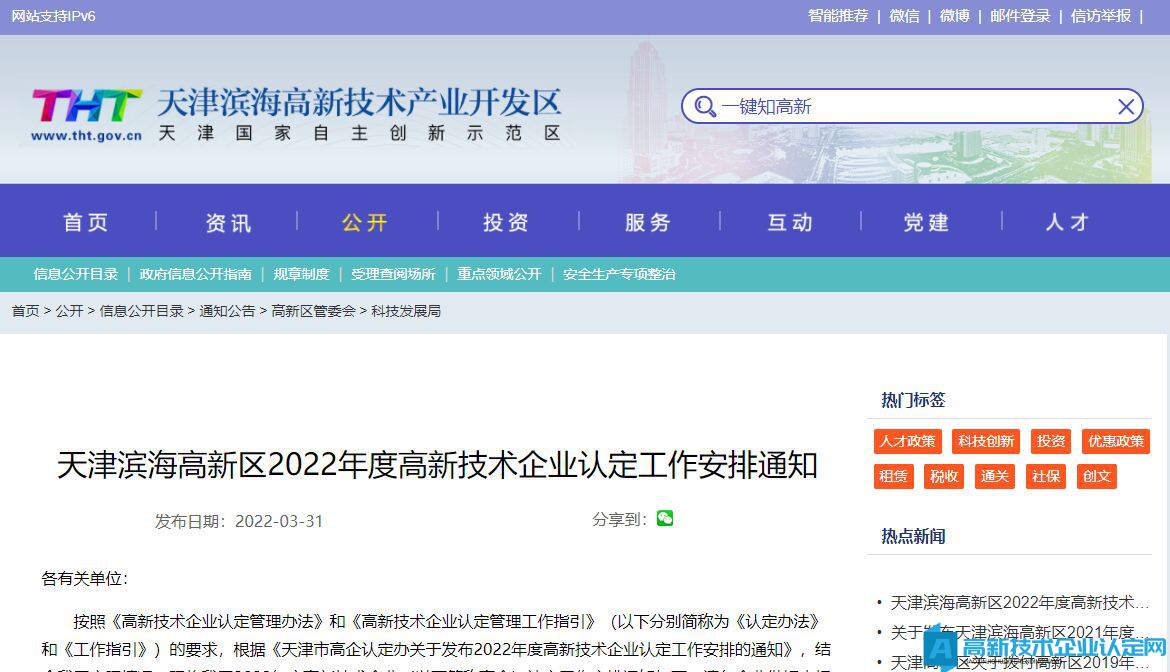Choose the 税收 hot tag
This screenshot has height=672, width=1170.
pyautogui.click(x=943, y=476)
